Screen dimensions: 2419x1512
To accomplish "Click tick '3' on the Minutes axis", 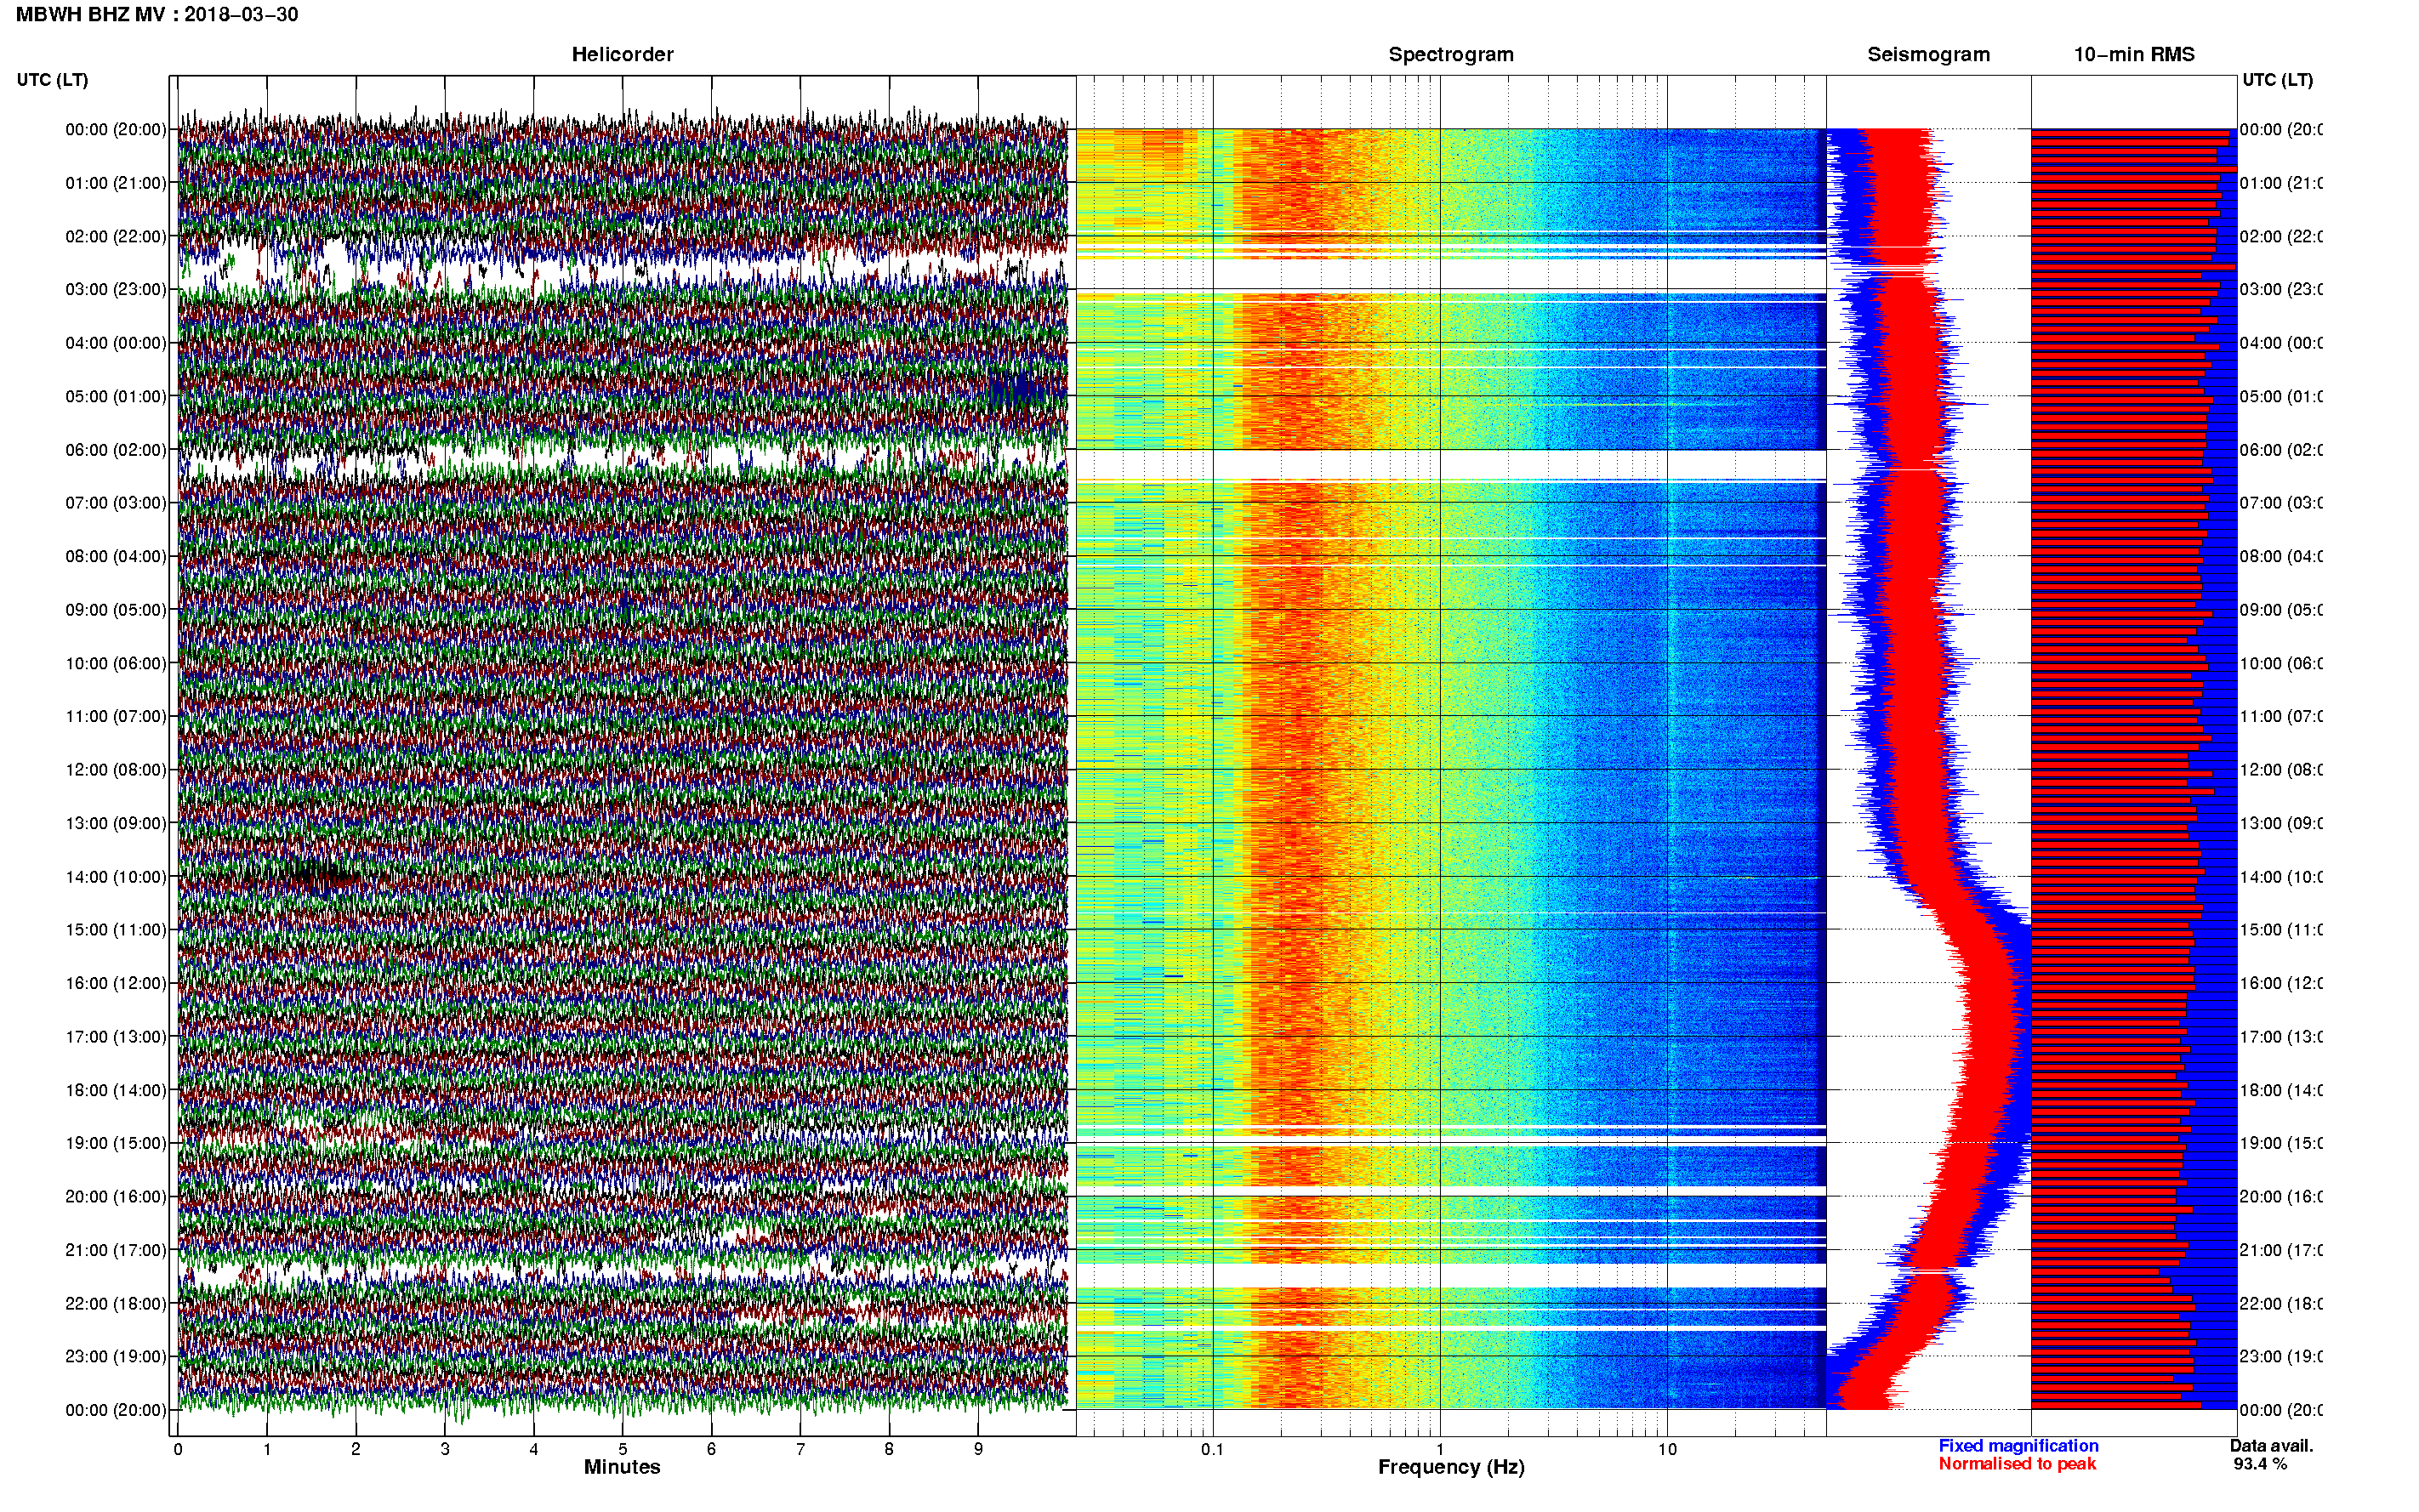I will pos(445,1449).
